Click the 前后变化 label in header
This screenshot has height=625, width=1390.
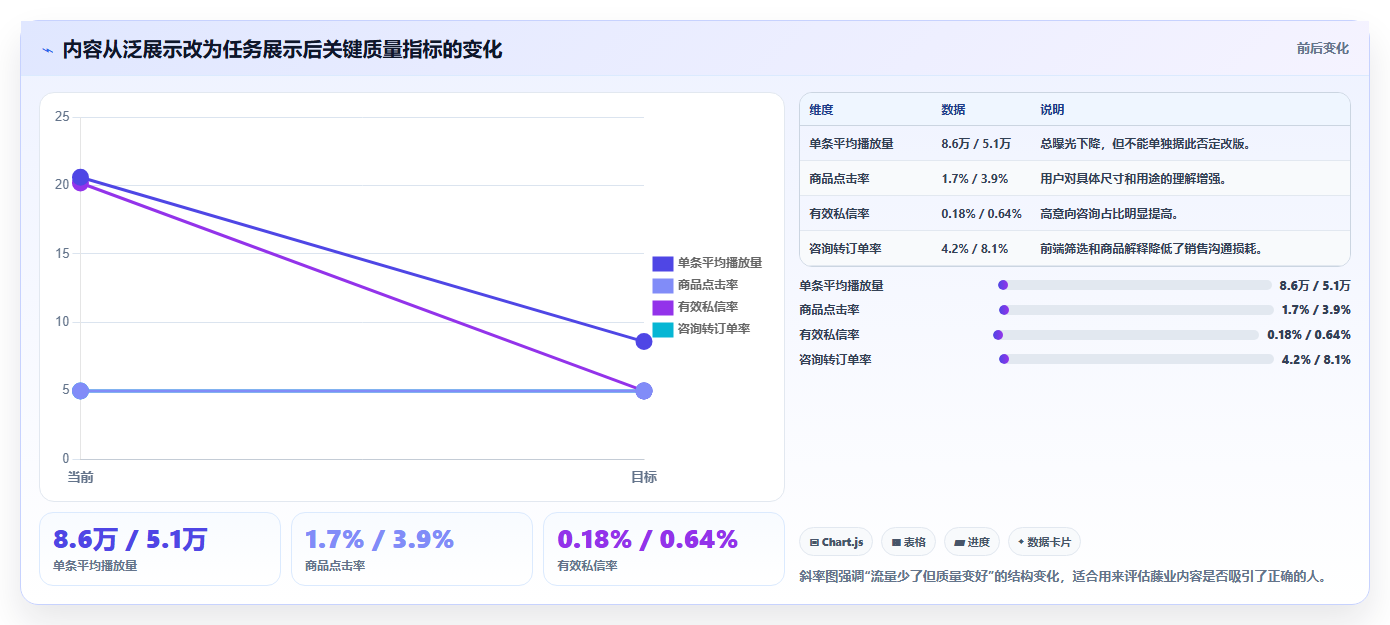tap(1322, 48)
